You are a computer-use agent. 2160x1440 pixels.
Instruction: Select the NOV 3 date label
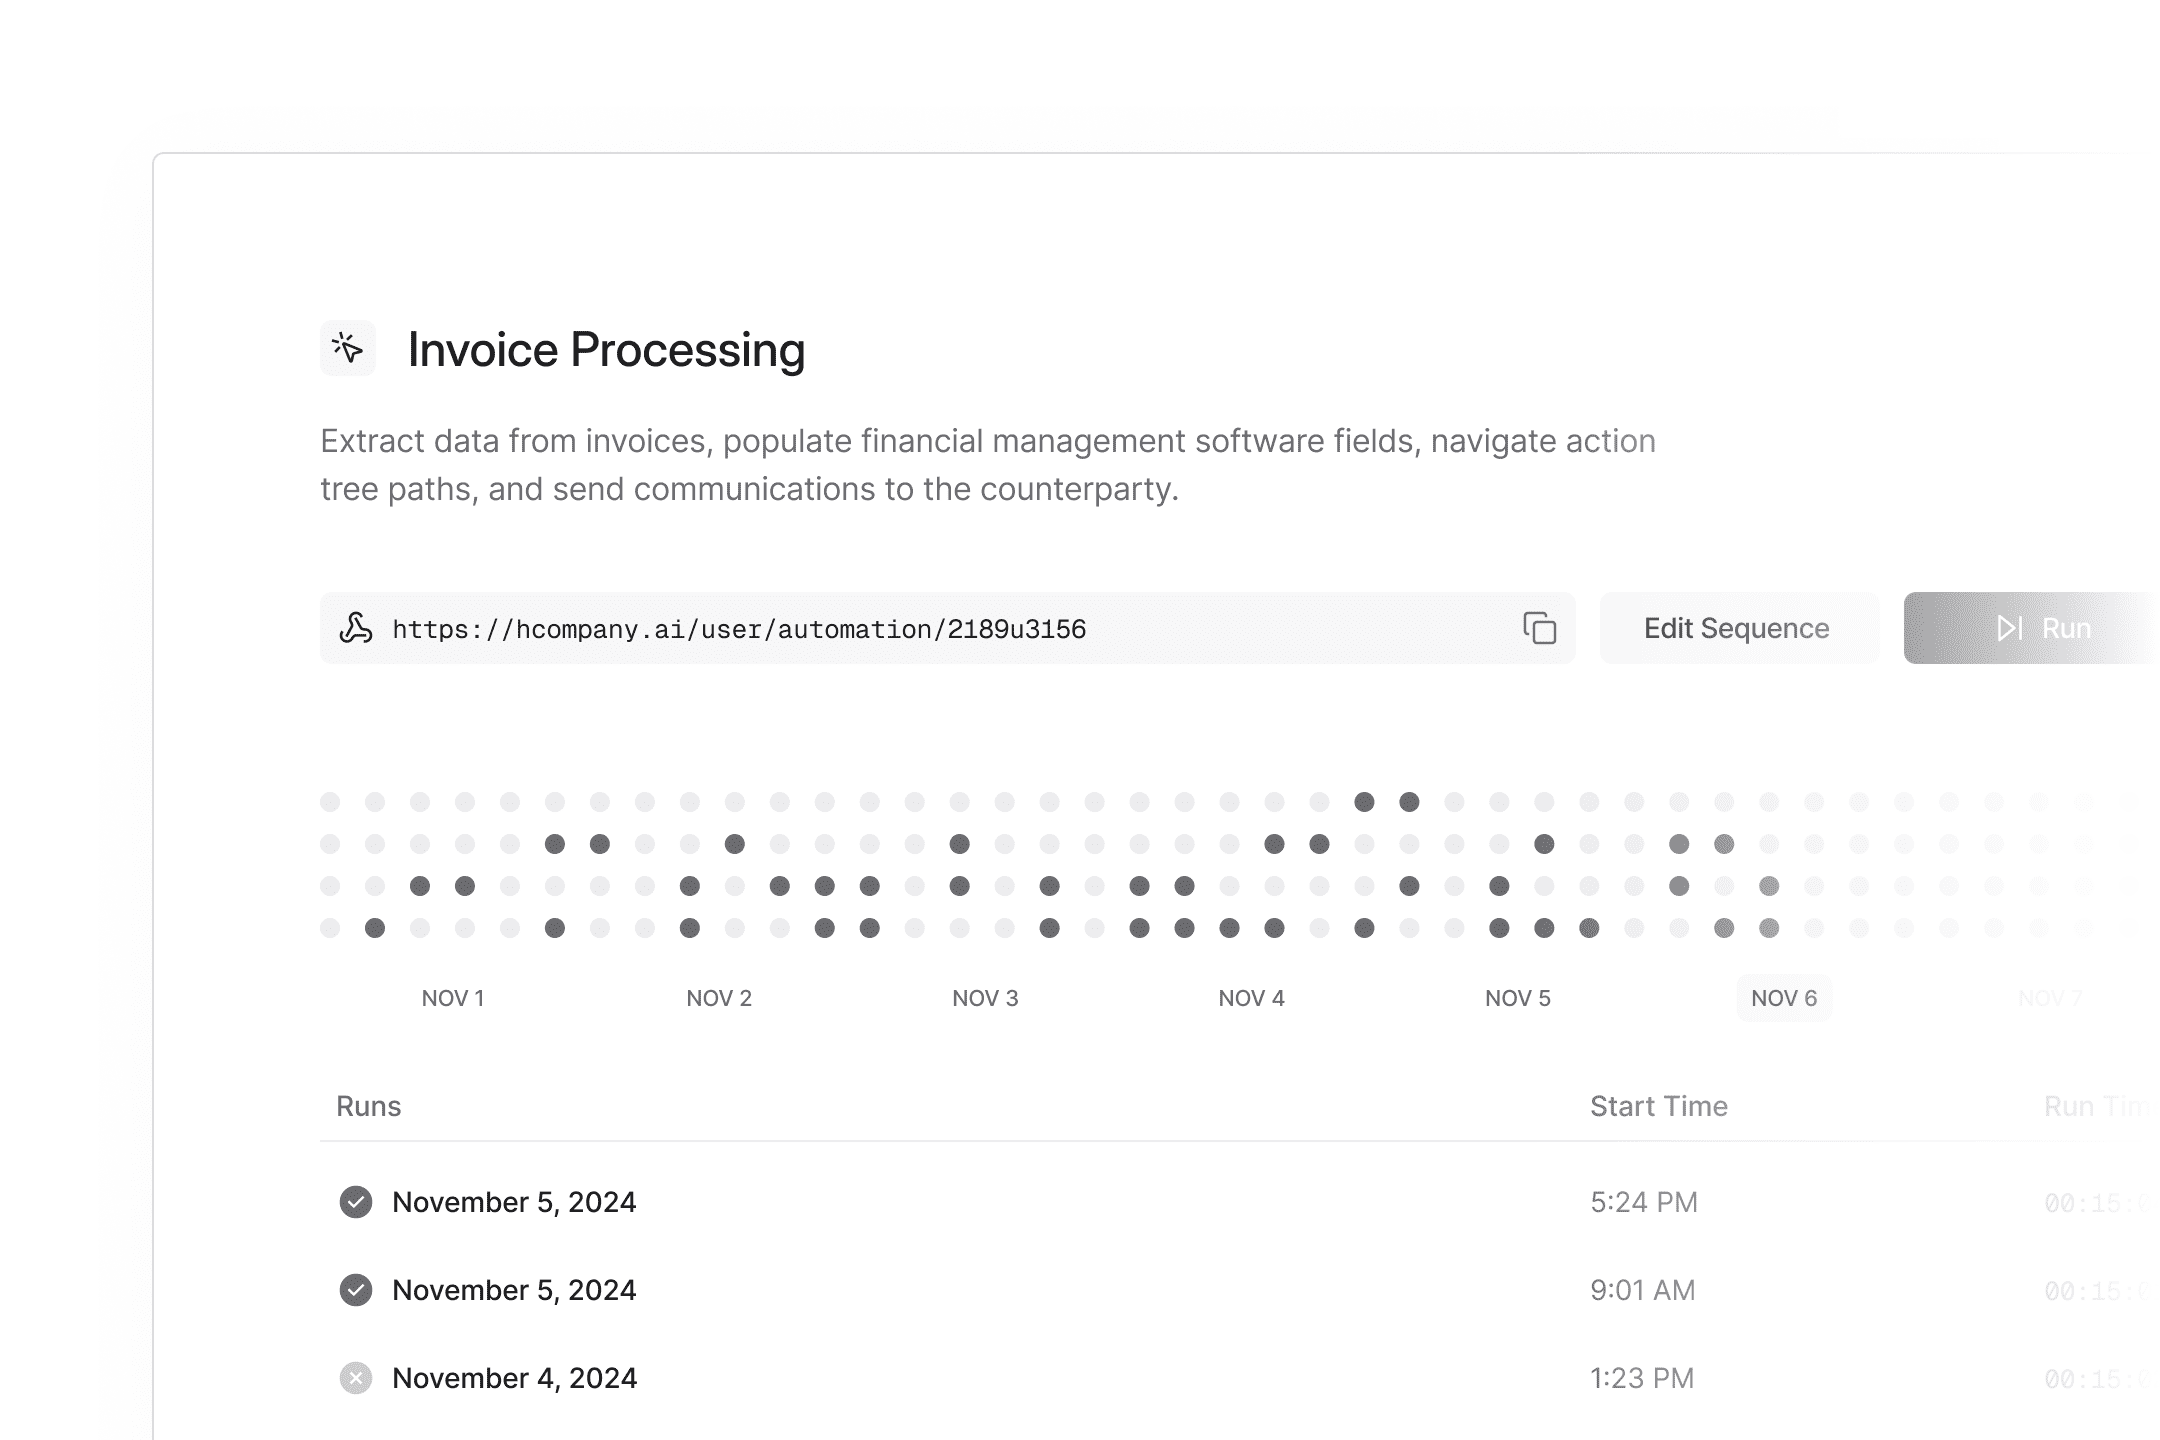(985, 998)
